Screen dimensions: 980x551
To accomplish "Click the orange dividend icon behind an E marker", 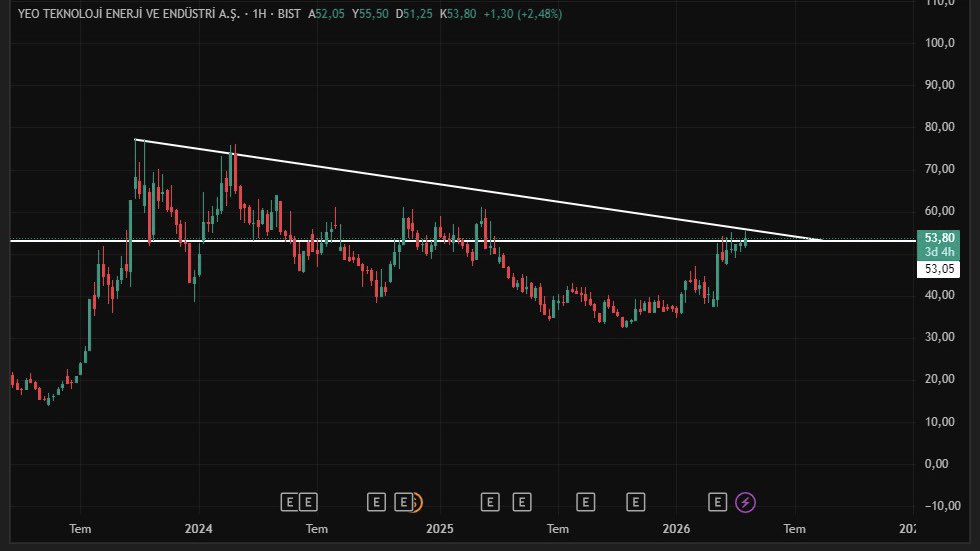I will click(x=417, y=502).
